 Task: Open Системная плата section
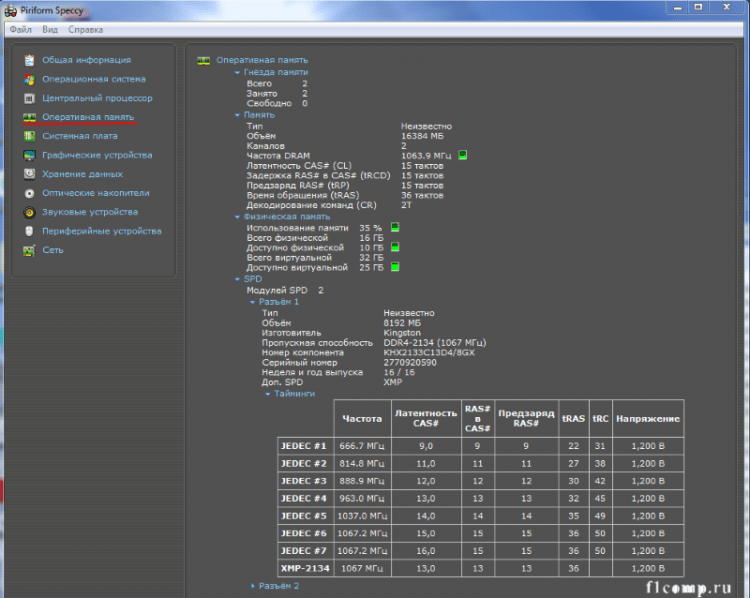click(80, 136)
